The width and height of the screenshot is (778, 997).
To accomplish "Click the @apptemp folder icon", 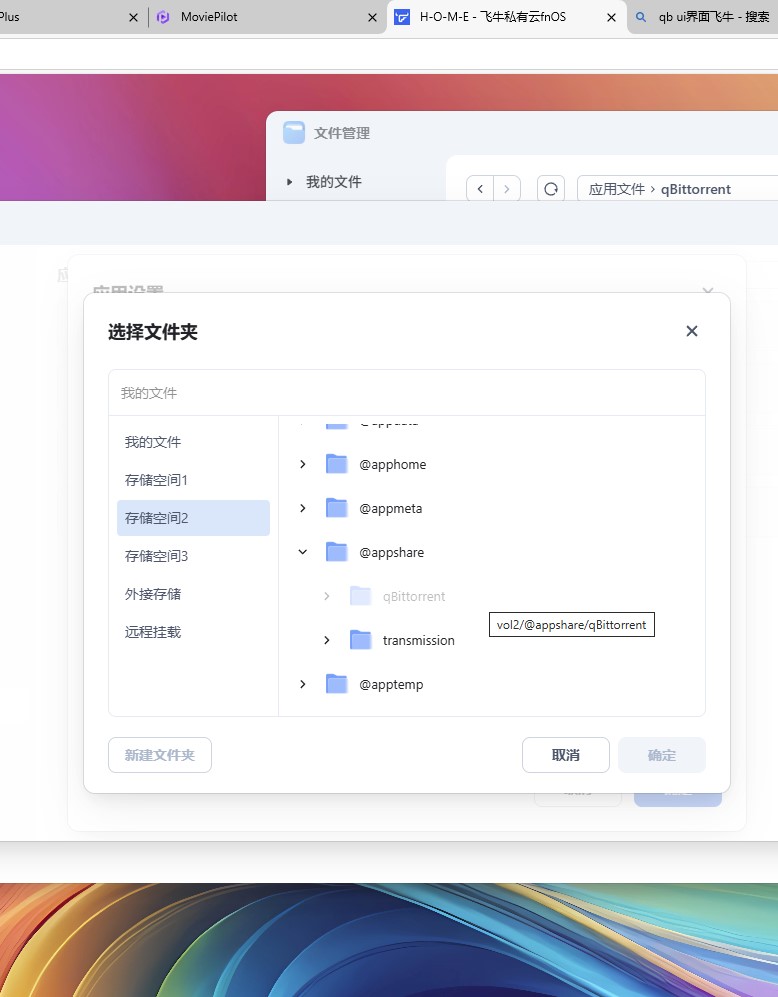I will pyautogui.click(x=336, y=684).
